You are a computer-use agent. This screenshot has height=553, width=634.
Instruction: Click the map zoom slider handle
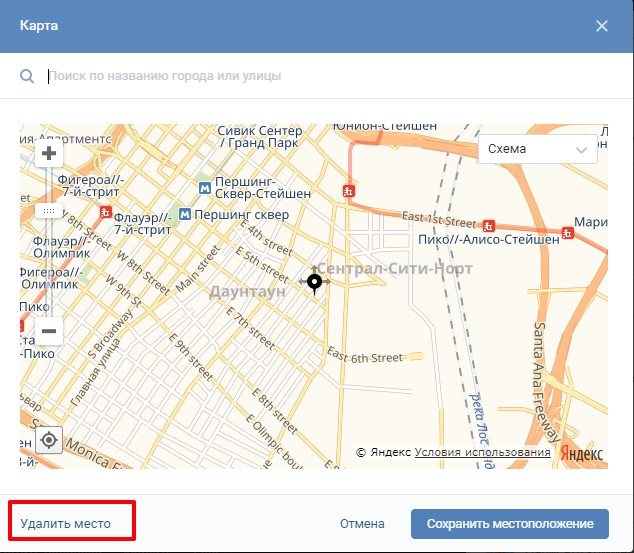click(48, 212)
